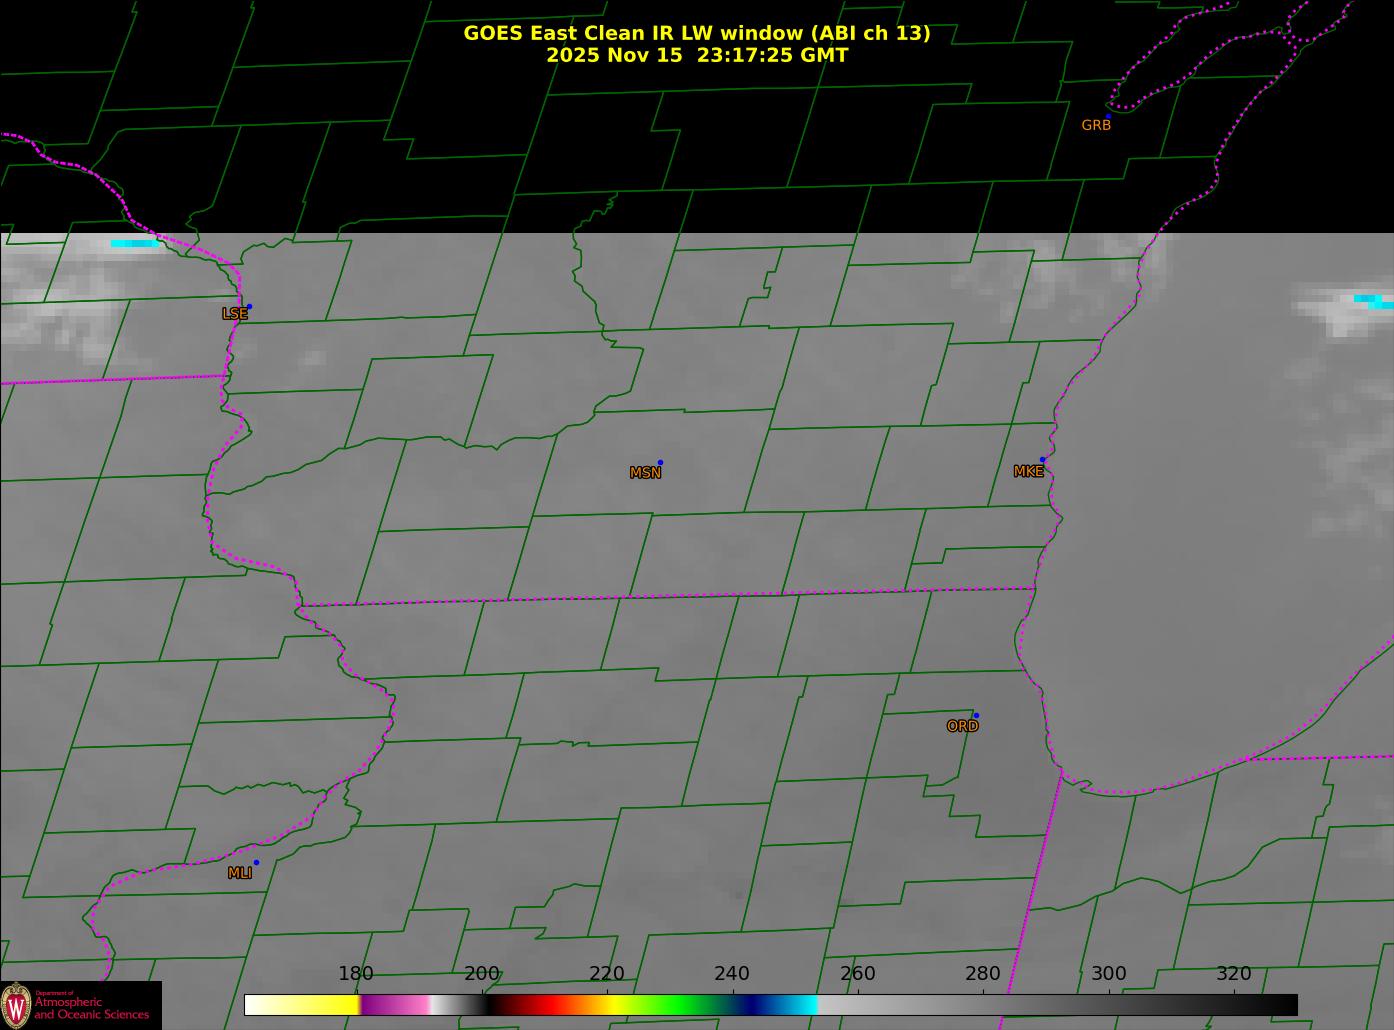
Task: Click the blue station dot at MSN
Action: tap(660, 463)
